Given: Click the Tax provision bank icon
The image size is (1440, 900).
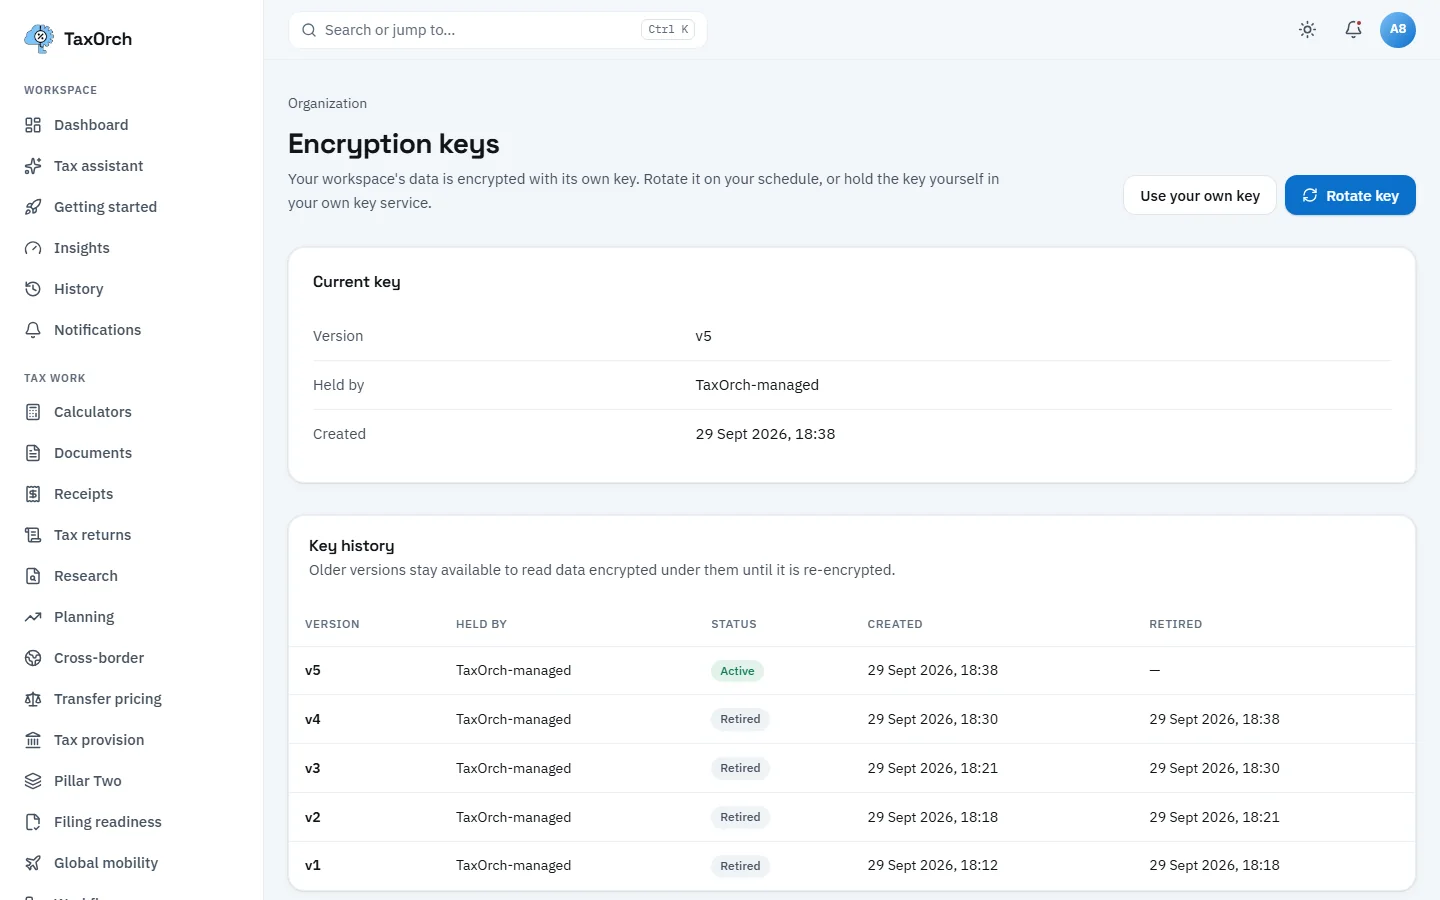Looking at the screenshot, I should (x=33, y=740).
